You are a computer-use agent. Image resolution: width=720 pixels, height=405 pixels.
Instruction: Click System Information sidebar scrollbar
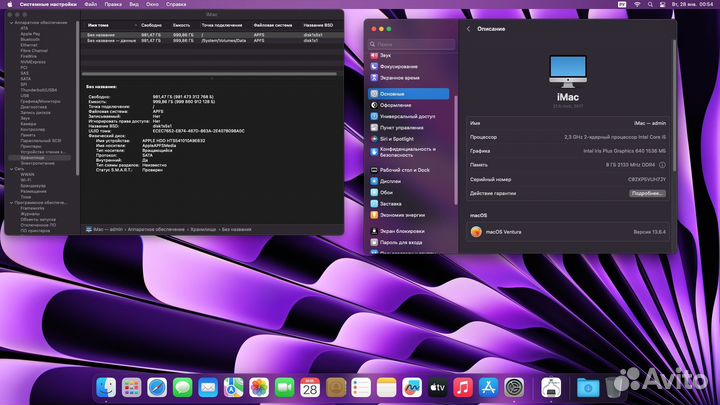pos(78,99)
